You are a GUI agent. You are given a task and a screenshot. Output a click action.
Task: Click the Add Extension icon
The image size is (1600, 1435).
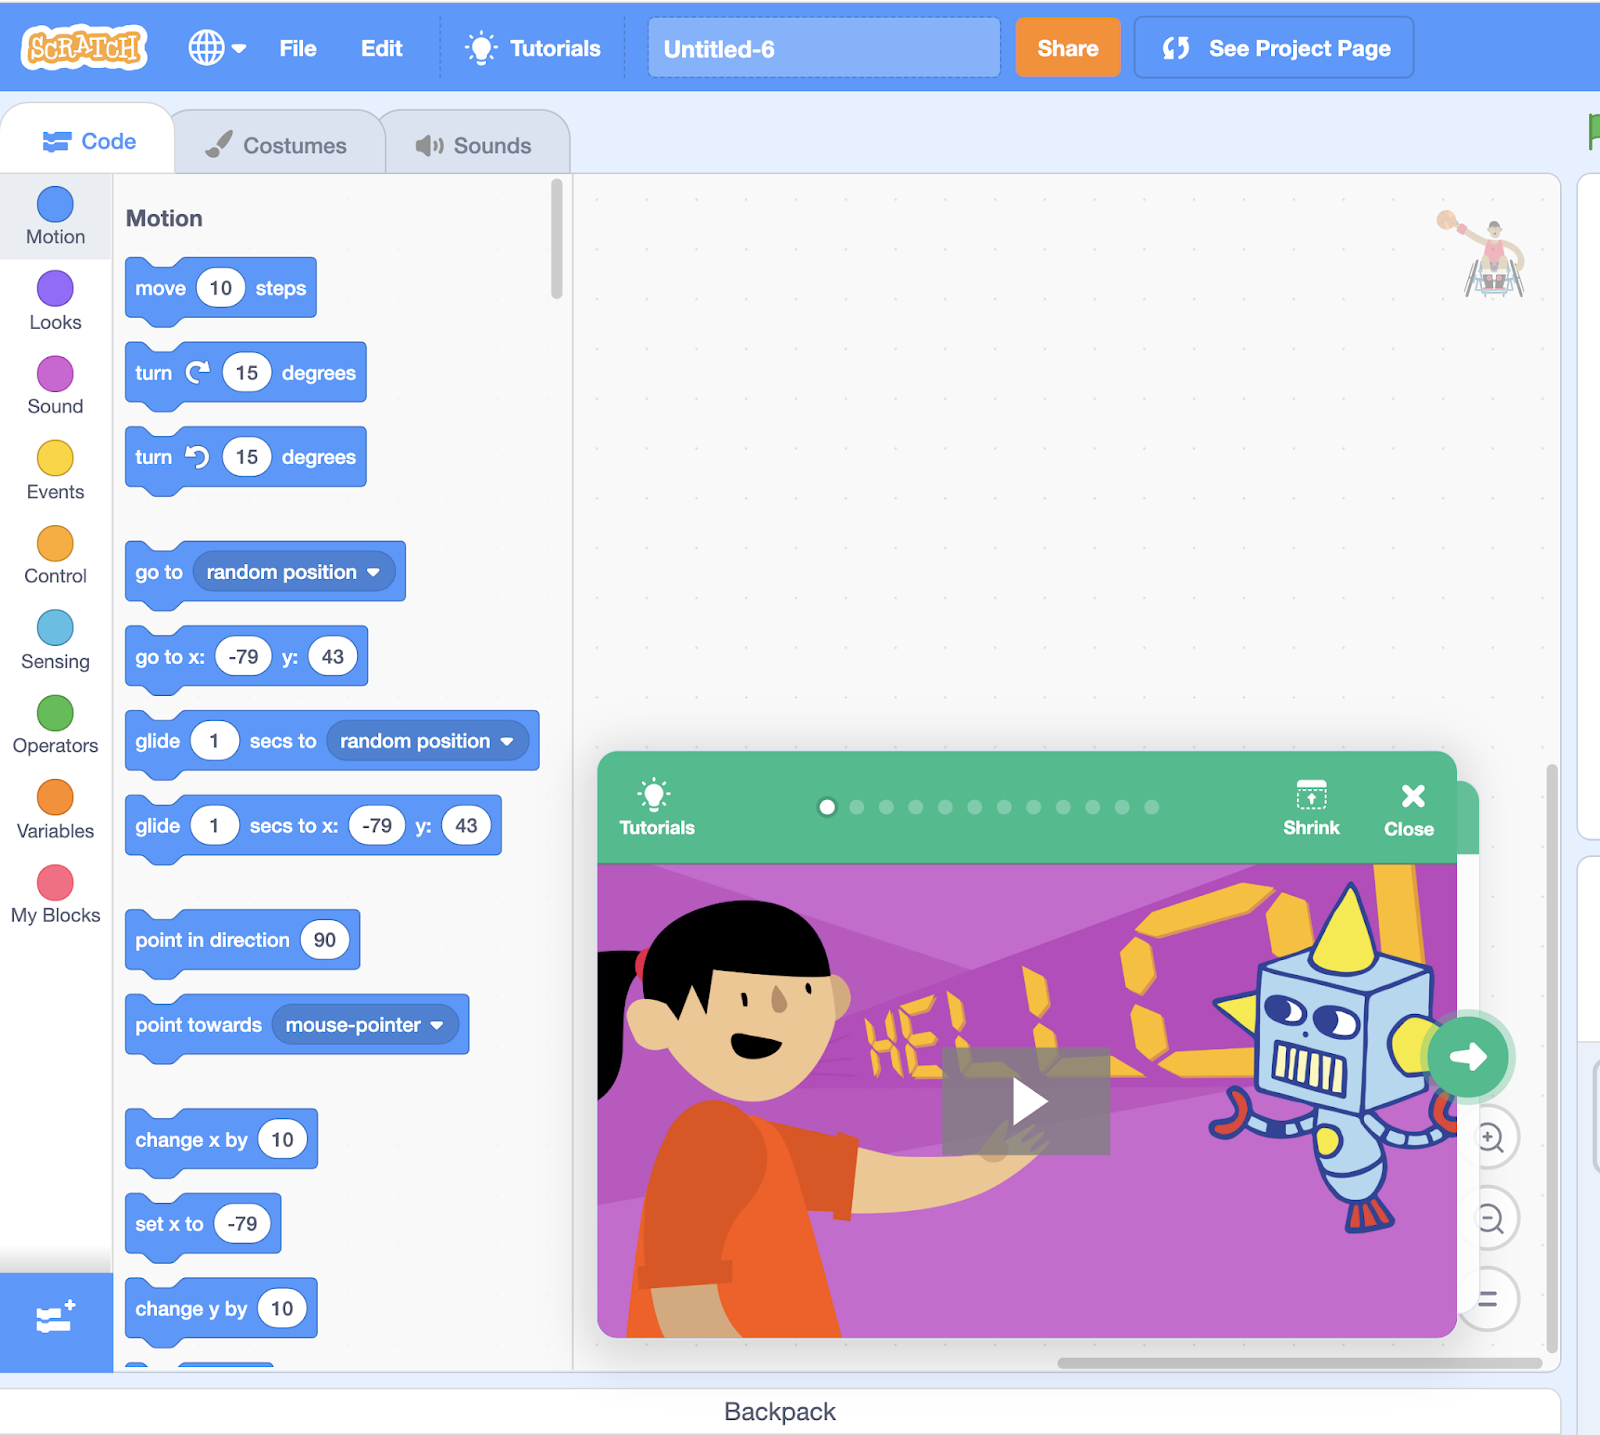tap(55, 1320)
